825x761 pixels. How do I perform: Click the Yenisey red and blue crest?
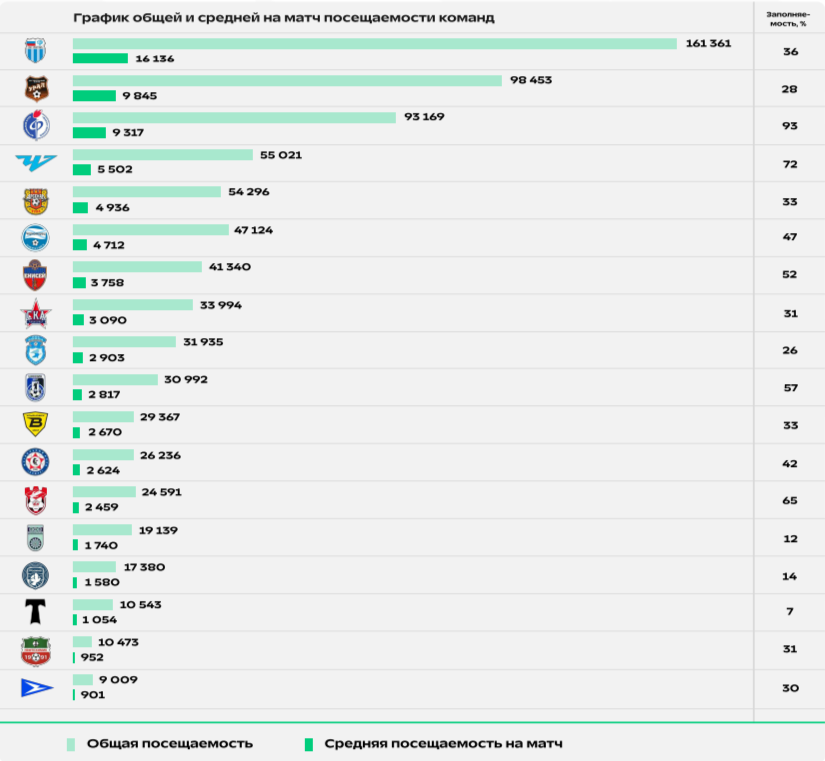tap(35, 276)
